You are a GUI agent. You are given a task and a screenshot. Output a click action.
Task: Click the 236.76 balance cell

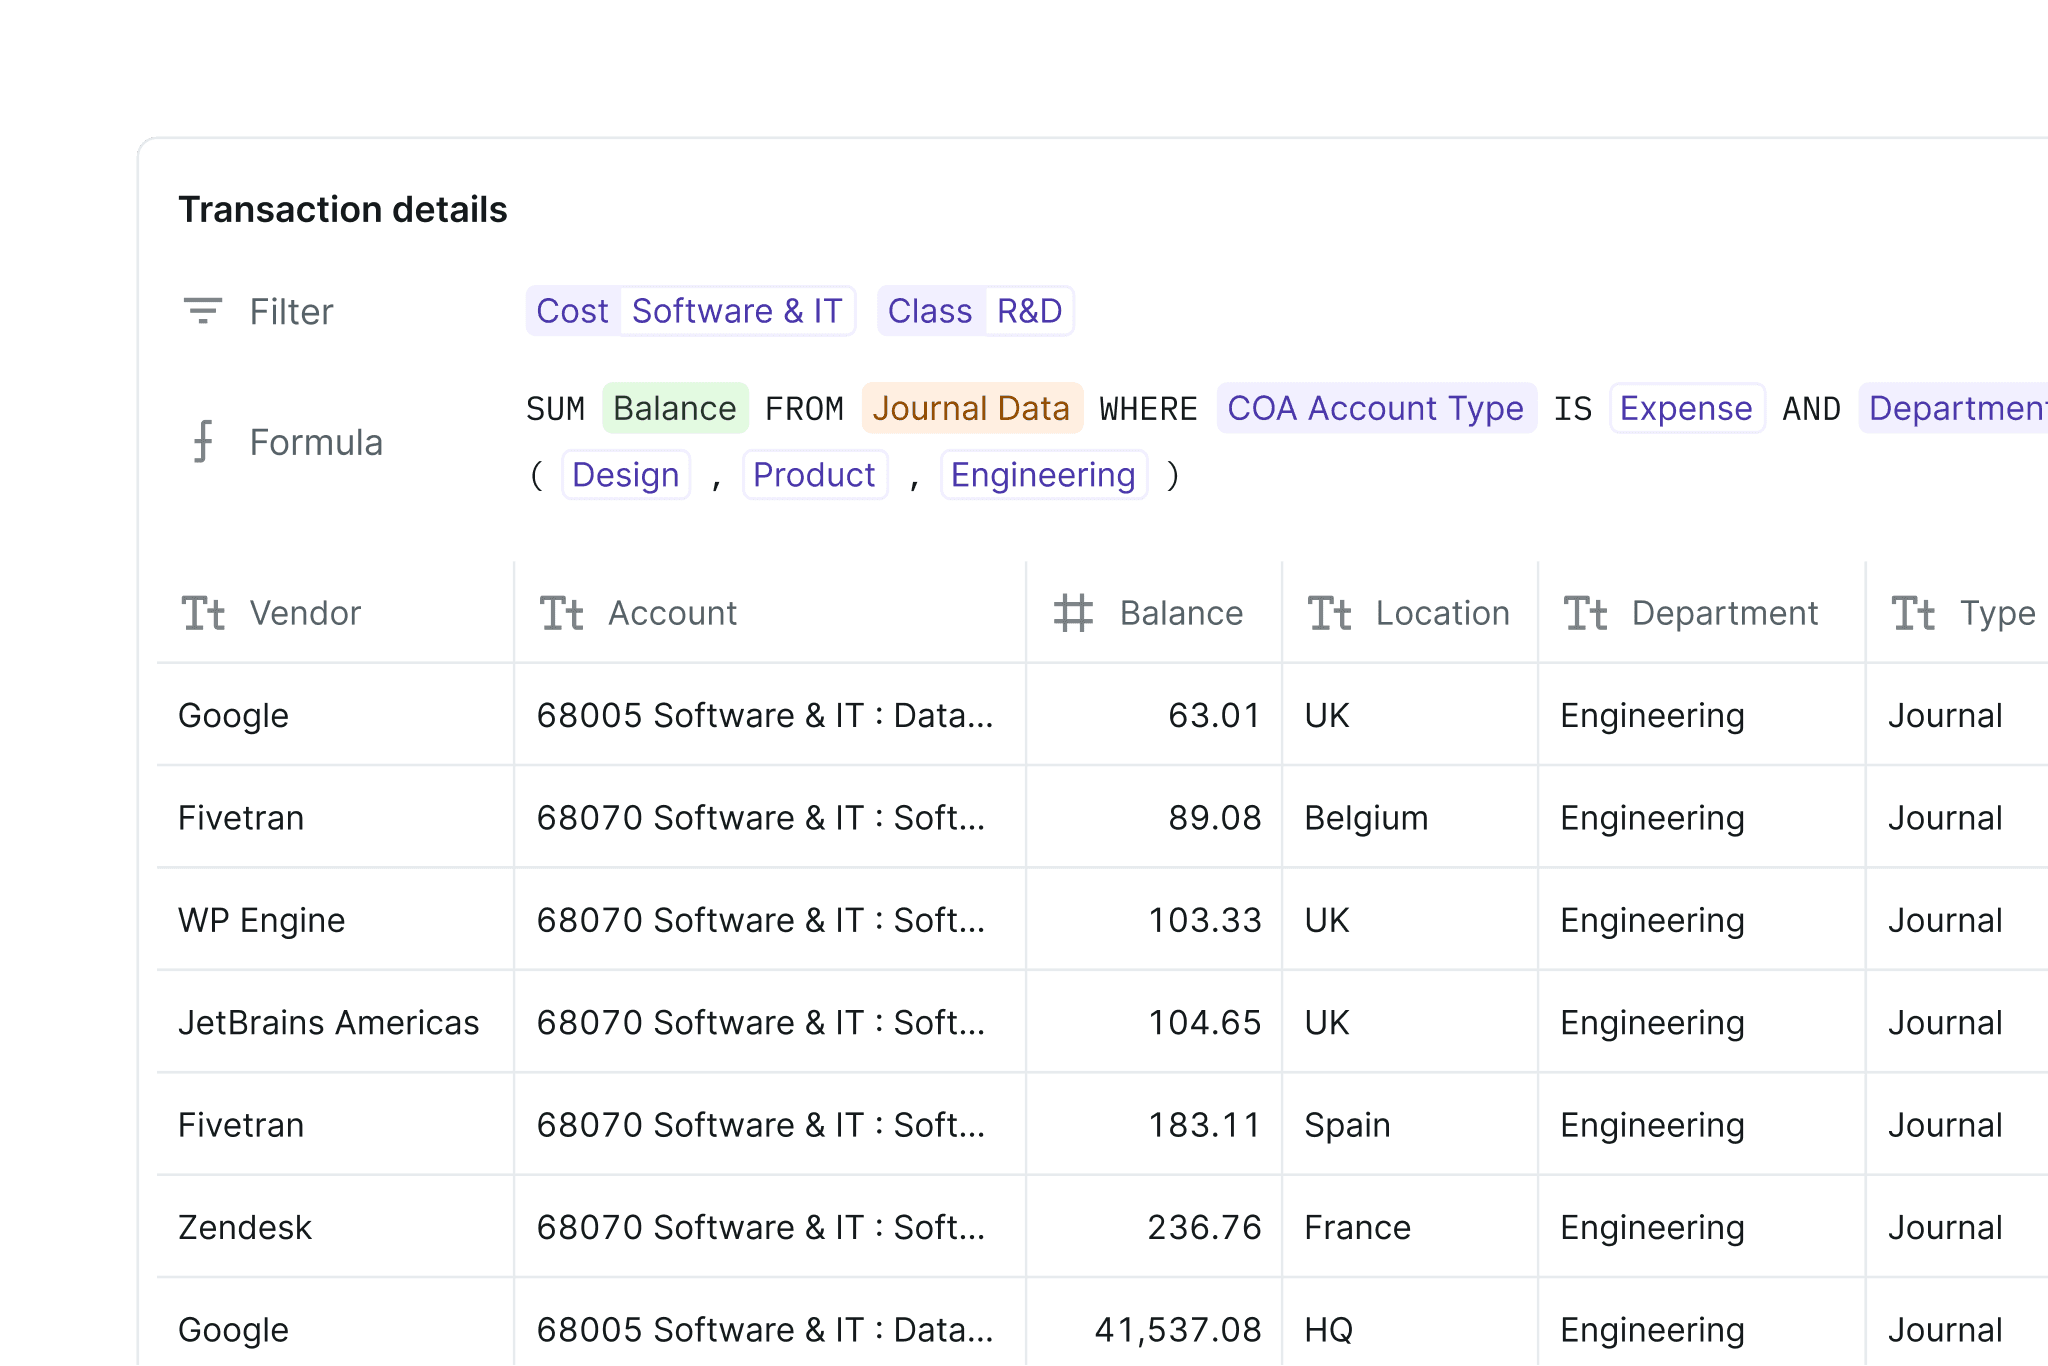click(x=1154, y=1227)
